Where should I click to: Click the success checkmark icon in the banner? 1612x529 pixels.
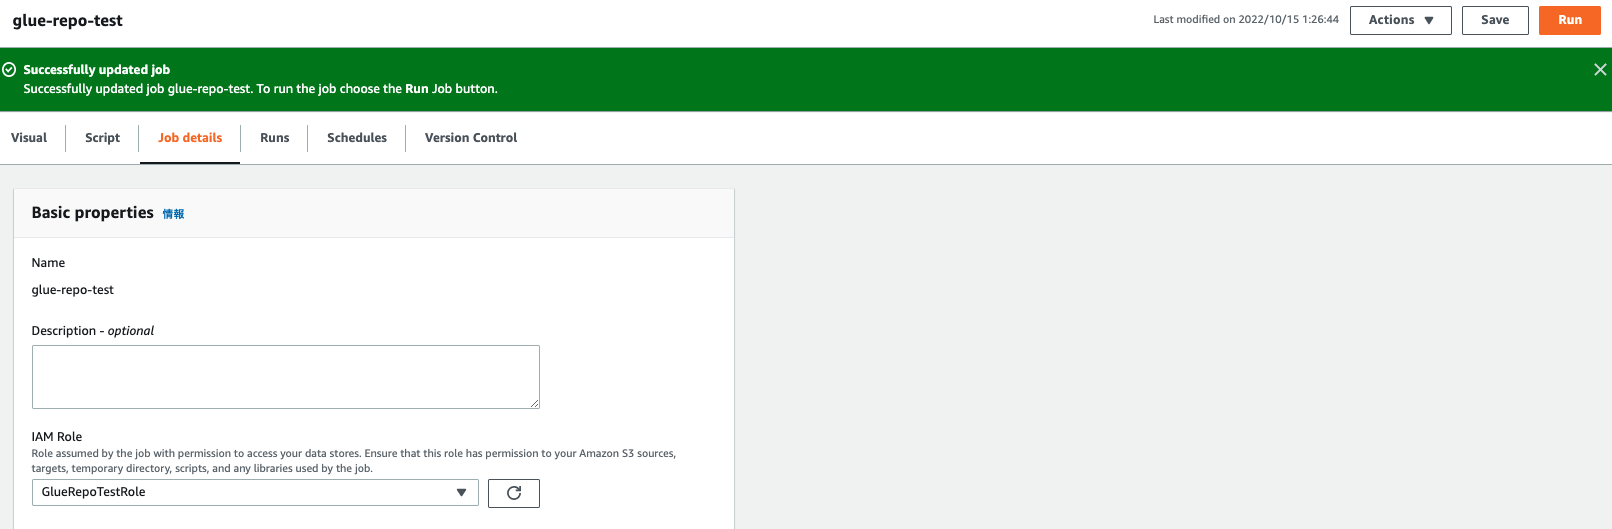[x=9, y=69]
